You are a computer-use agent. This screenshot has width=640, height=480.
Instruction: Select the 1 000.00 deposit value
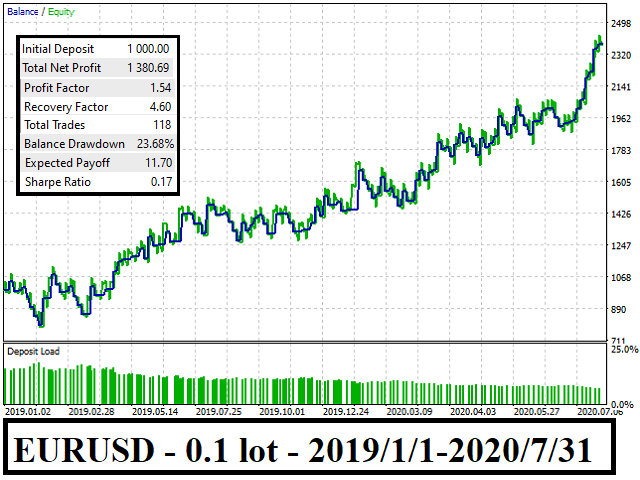(x=148, y=49)
